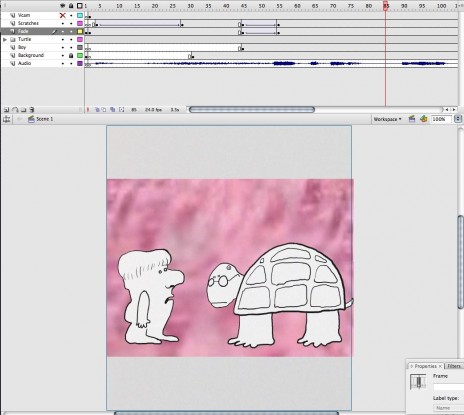Screen dimensions: 464x415
Task: Open the zoom percentage stepper
Action: click(459, 119)
